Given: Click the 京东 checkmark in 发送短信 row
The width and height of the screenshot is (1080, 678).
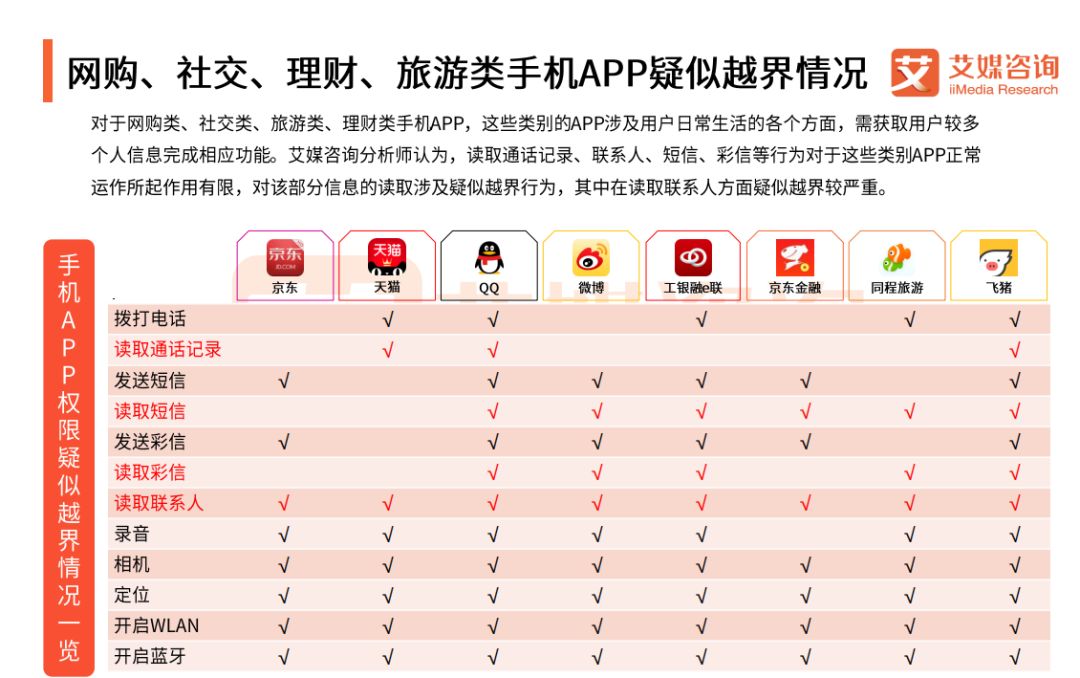Looking at the screenshot, I should pyautogui.click(x=284, y=381).
